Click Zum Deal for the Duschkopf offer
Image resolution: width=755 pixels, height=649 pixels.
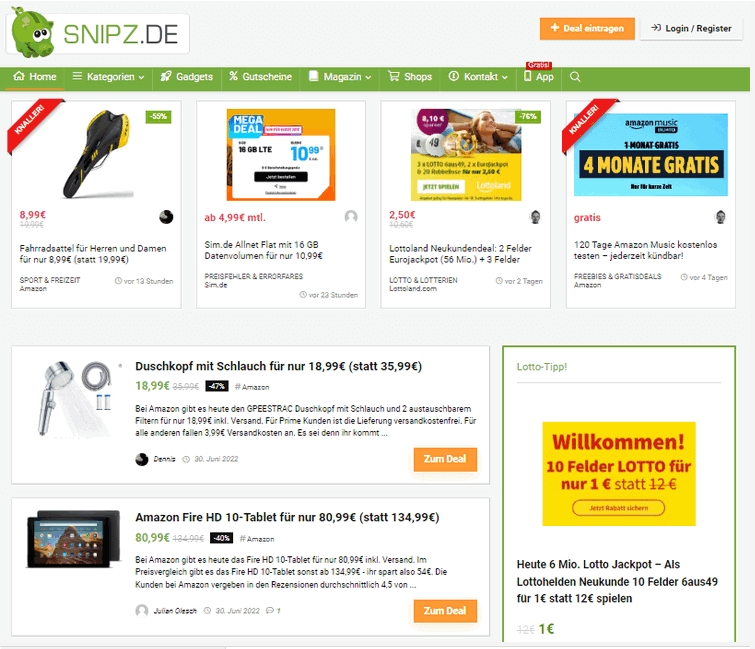tap(445, 459)
